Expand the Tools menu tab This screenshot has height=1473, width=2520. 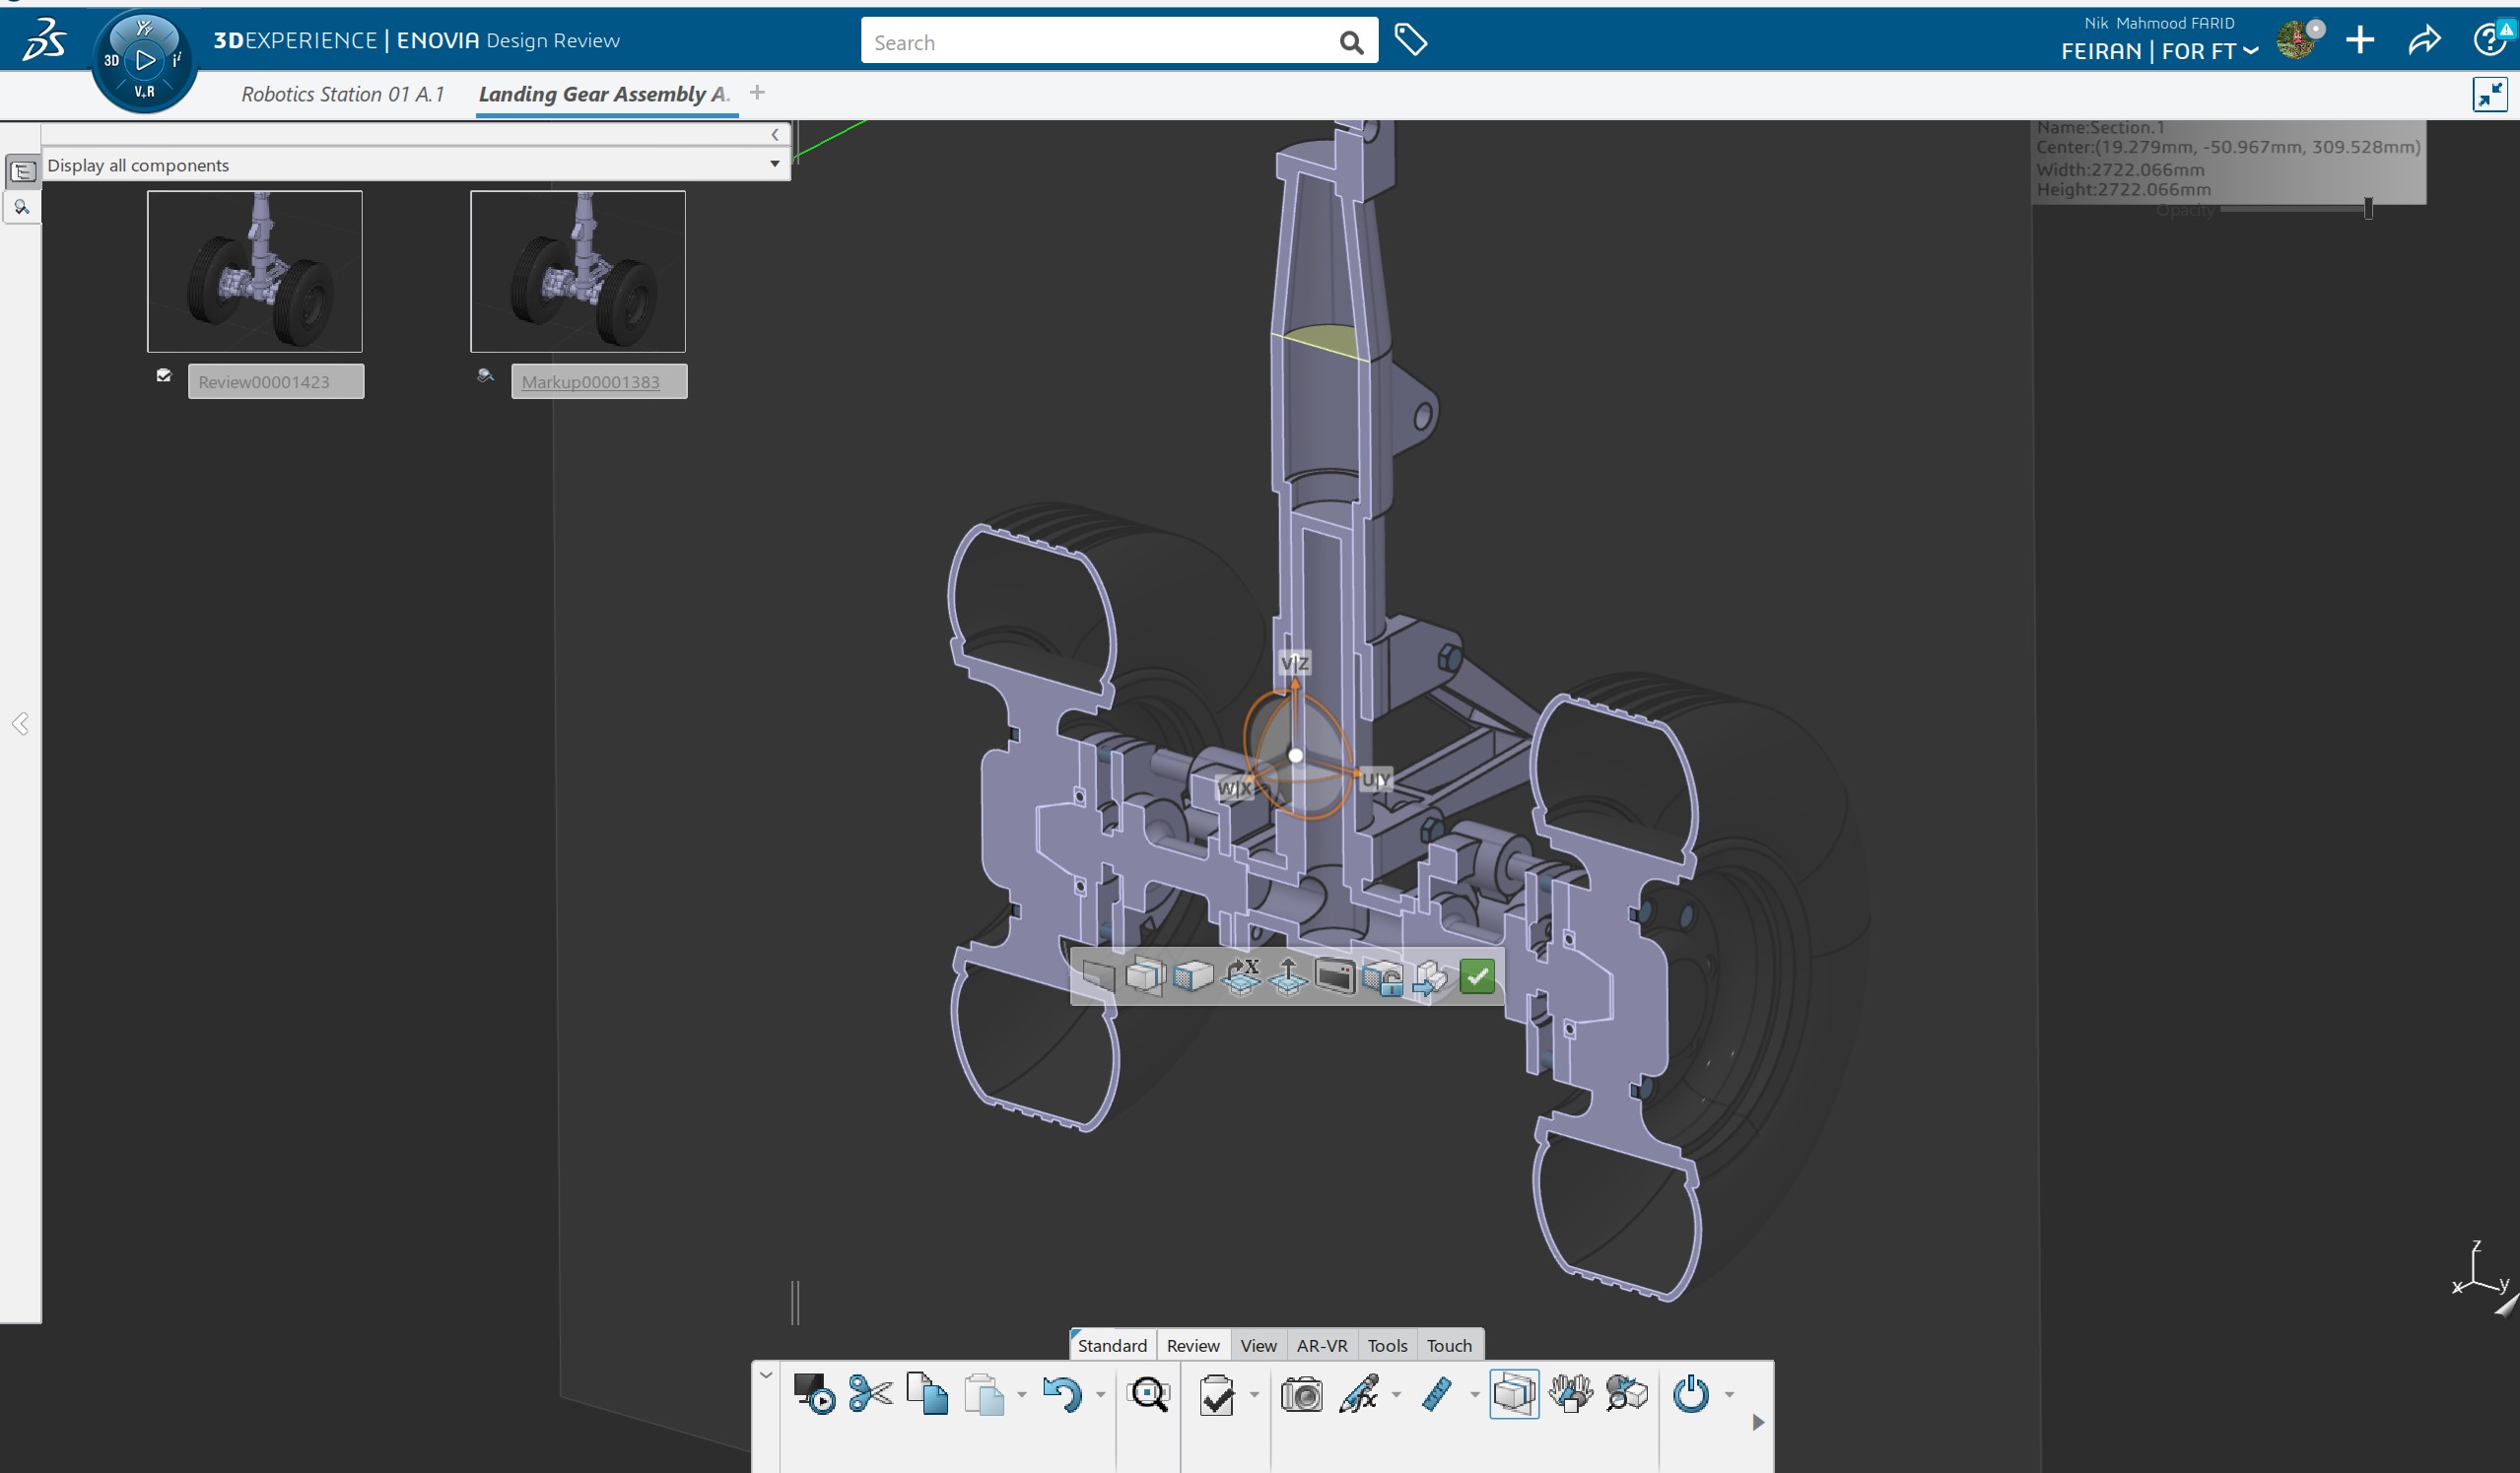[1386, 1345]
